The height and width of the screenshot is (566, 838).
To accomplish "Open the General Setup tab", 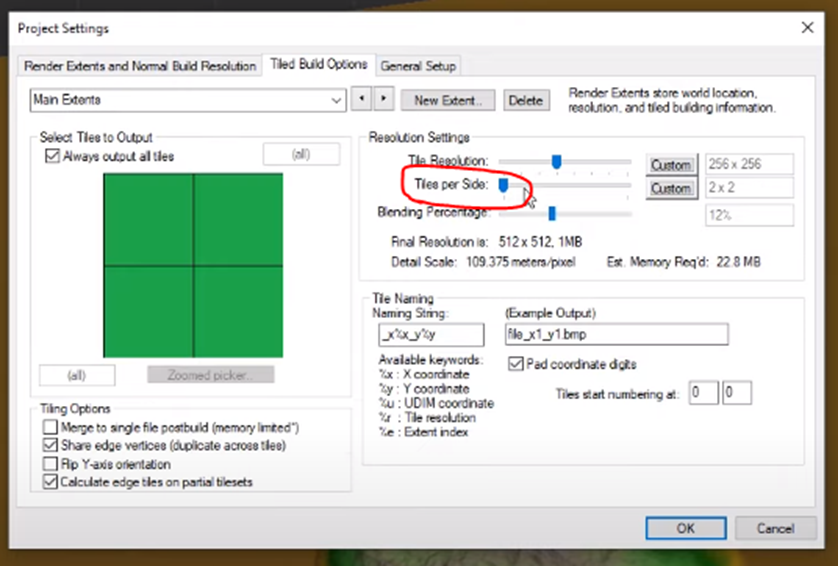I will [418, 66].
